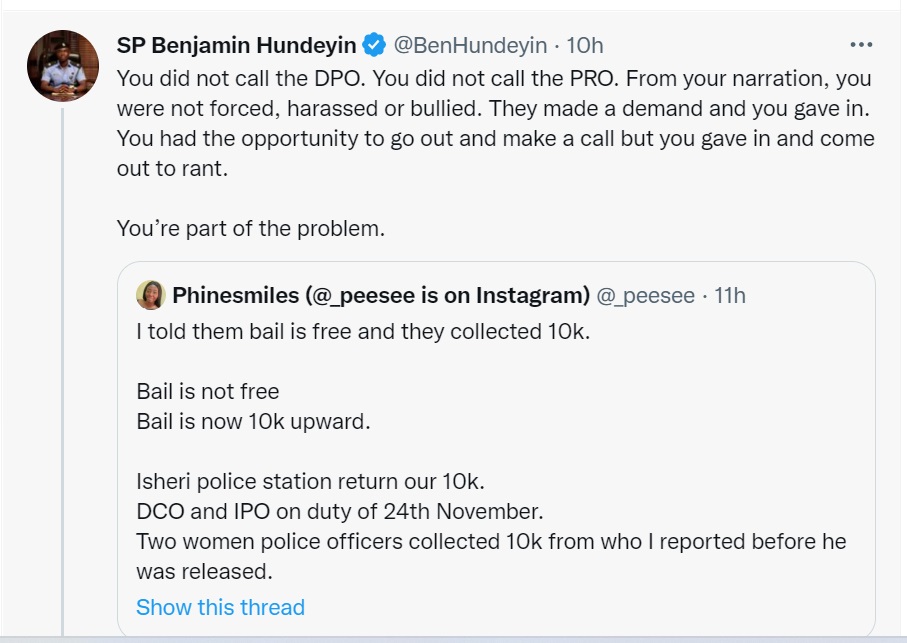Click the "Bail is not free" line
The height and width of the screenshot is (643, 907).
click(x=208, y=391)
